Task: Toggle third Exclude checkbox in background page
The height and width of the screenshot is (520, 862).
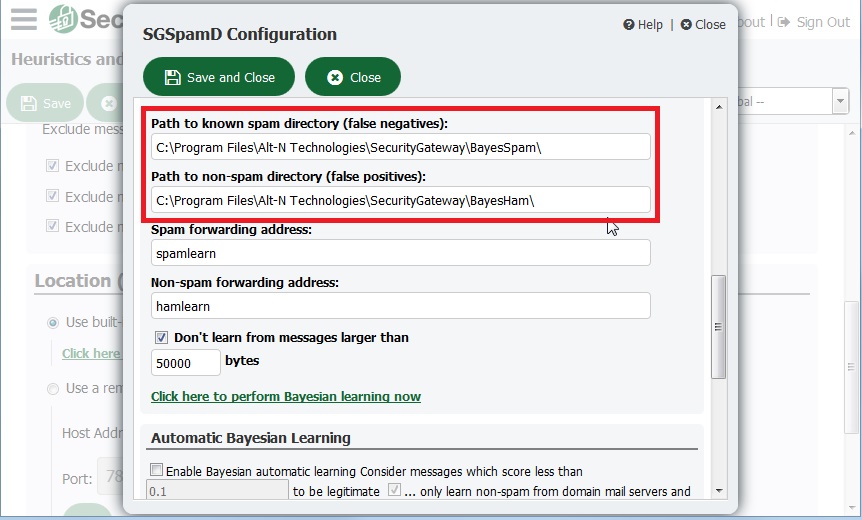Action: click(x=52, y=226)
